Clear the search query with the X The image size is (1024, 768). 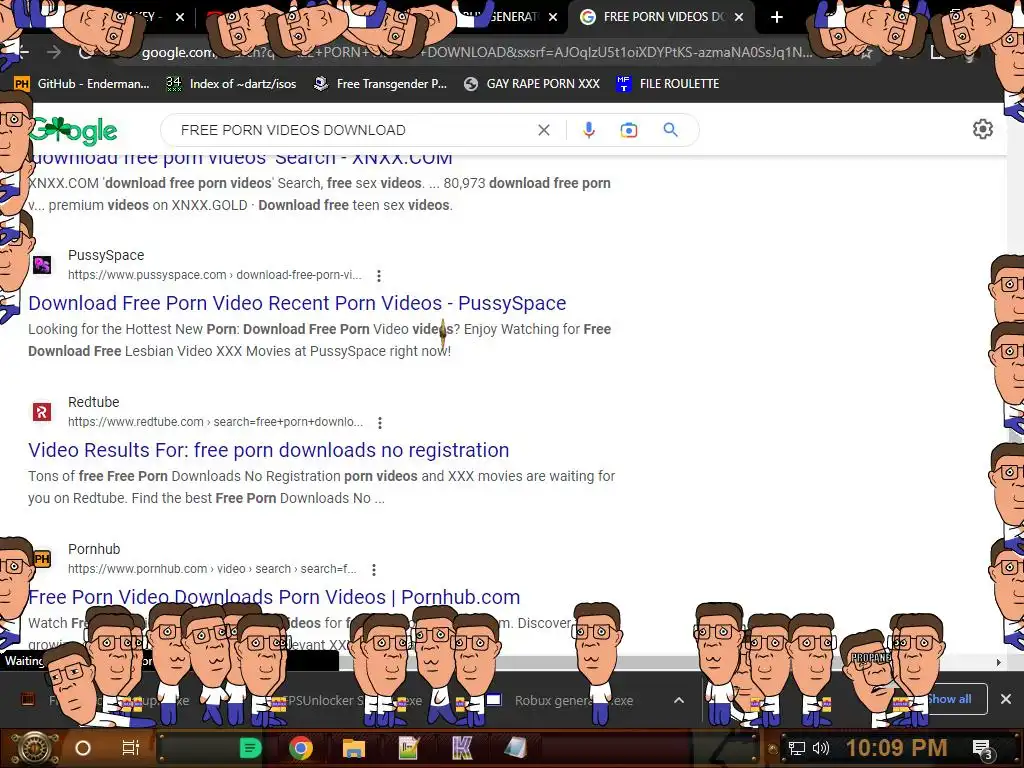(543, 130)
